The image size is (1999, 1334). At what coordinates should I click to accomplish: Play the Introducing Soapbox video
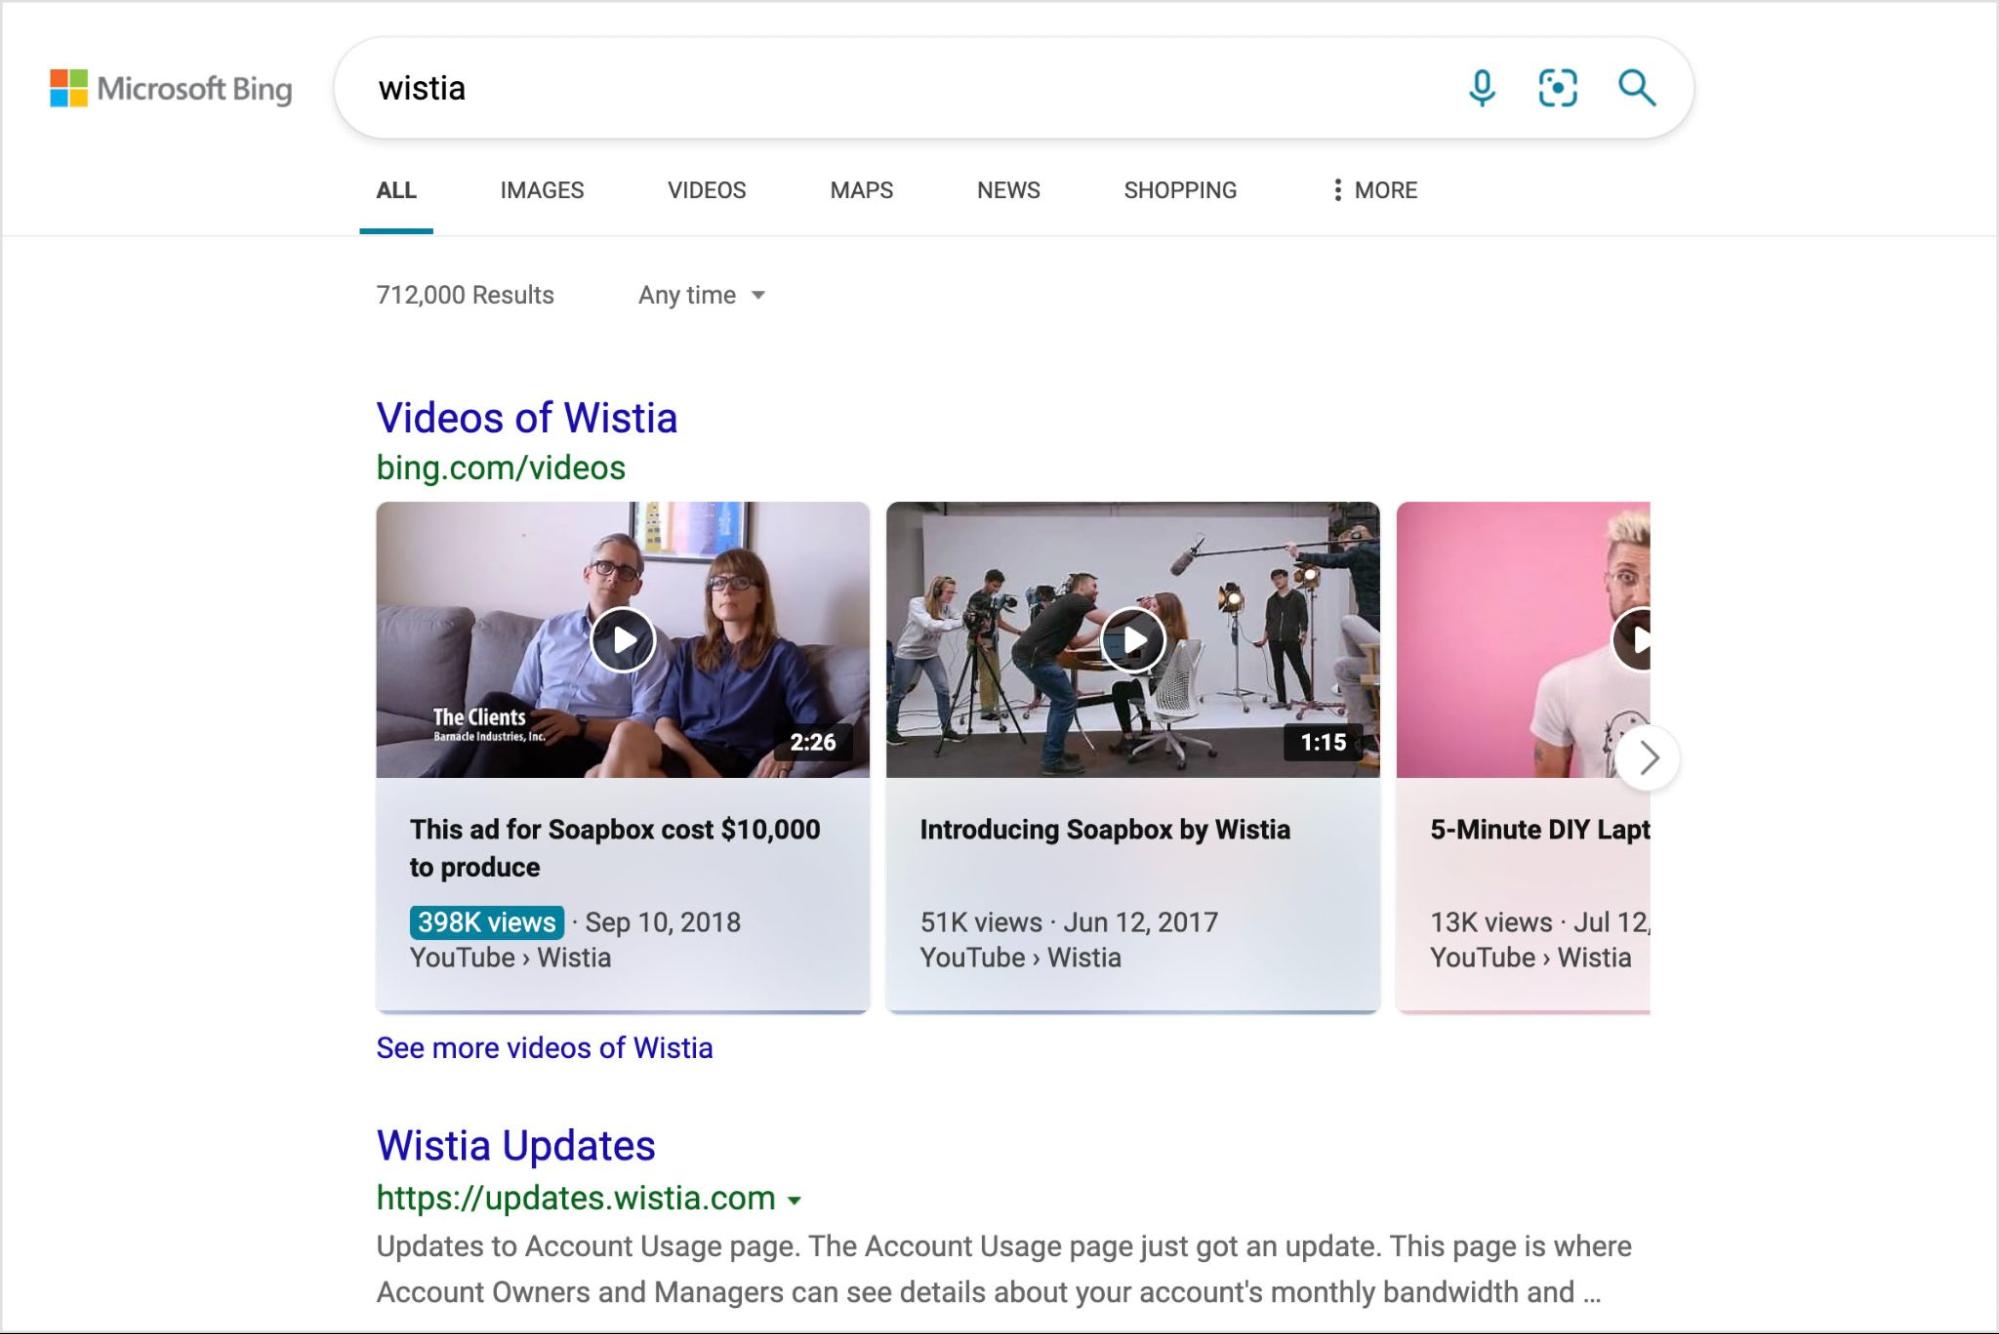pyautogui.click(x=1133, y=640)
